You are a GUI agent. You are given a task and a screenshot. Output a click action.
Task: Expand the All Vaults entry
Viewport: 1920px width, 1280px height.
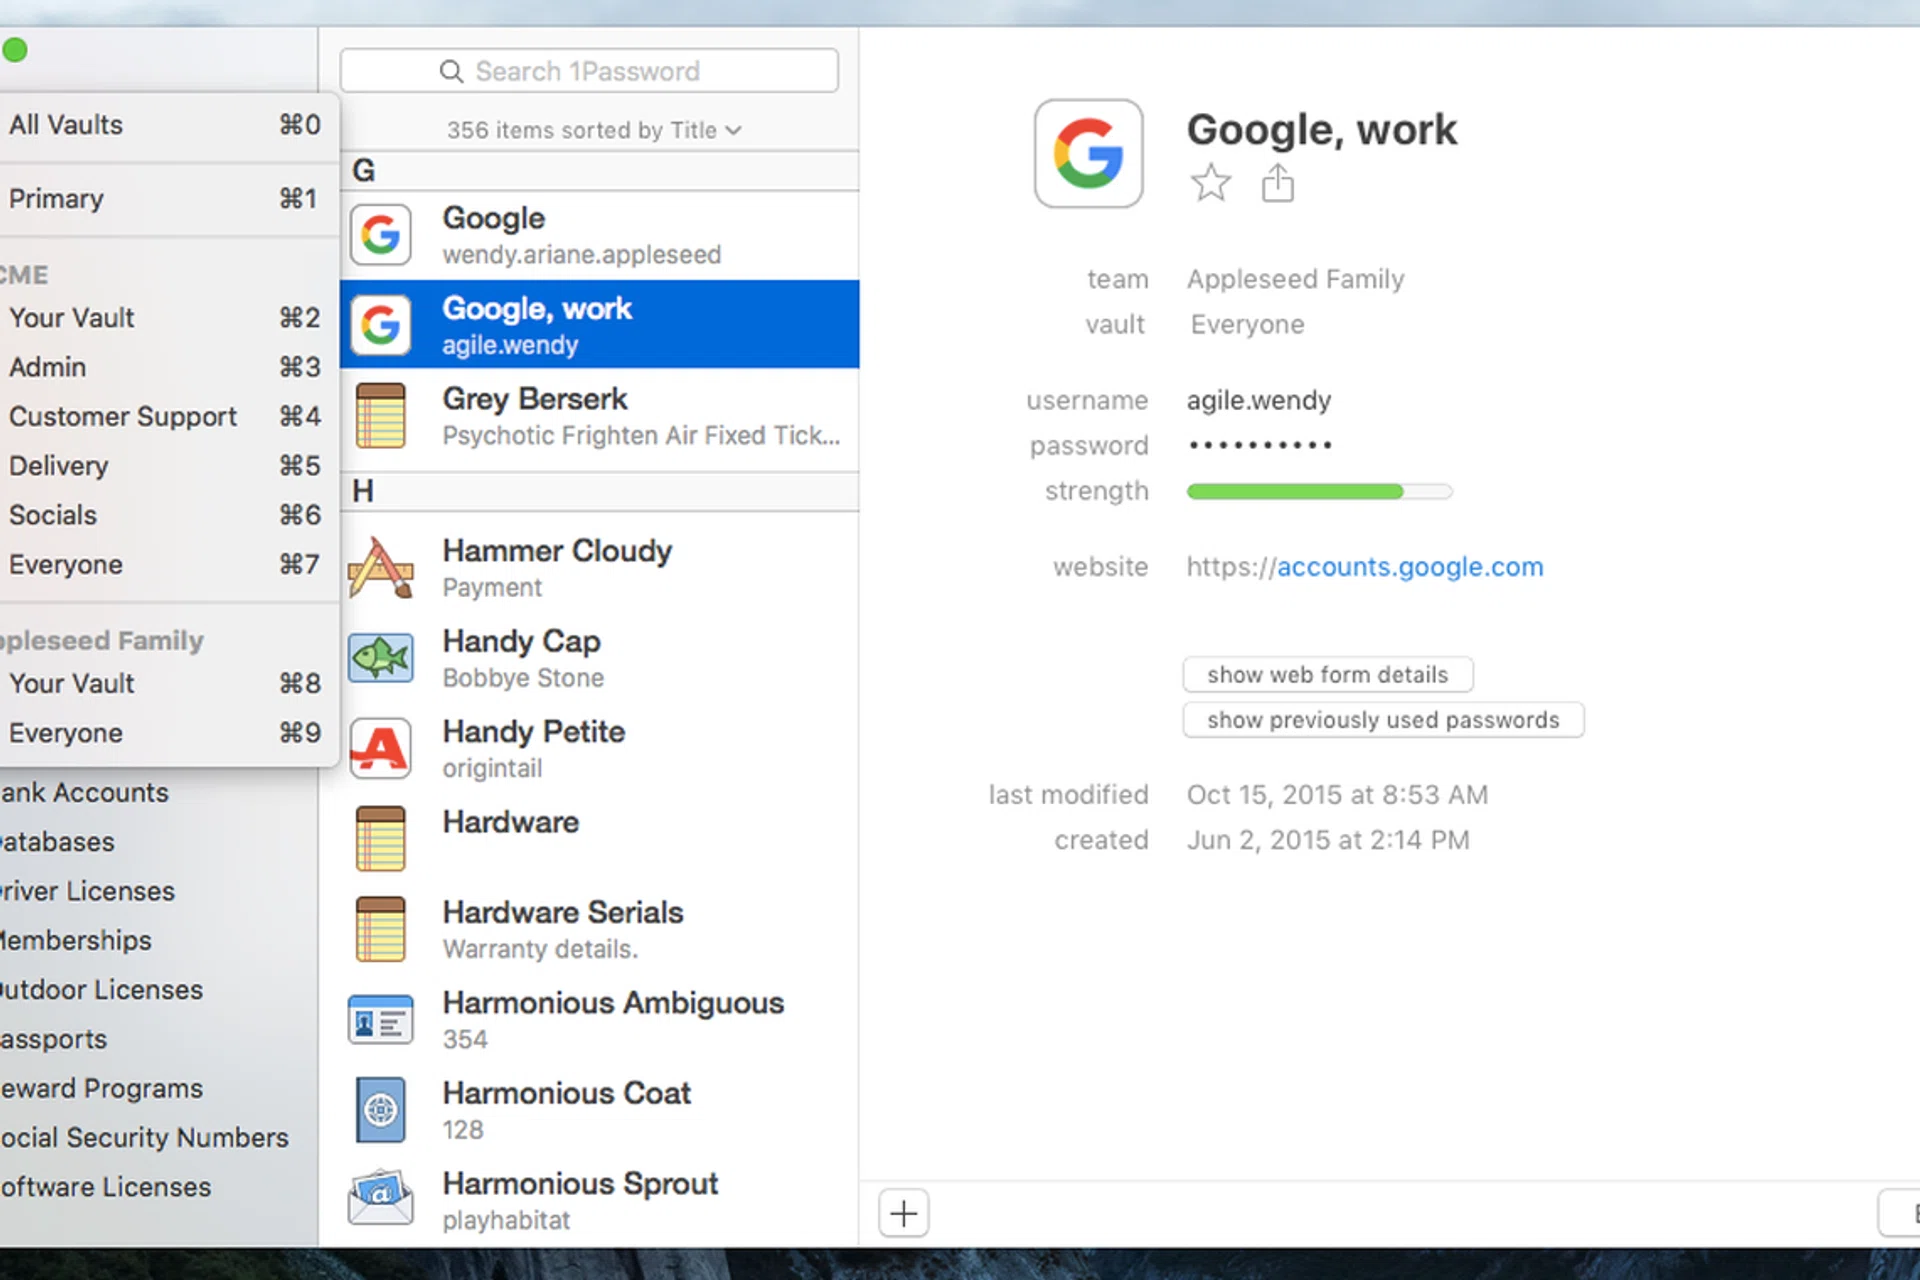click(x=65, y=124)
